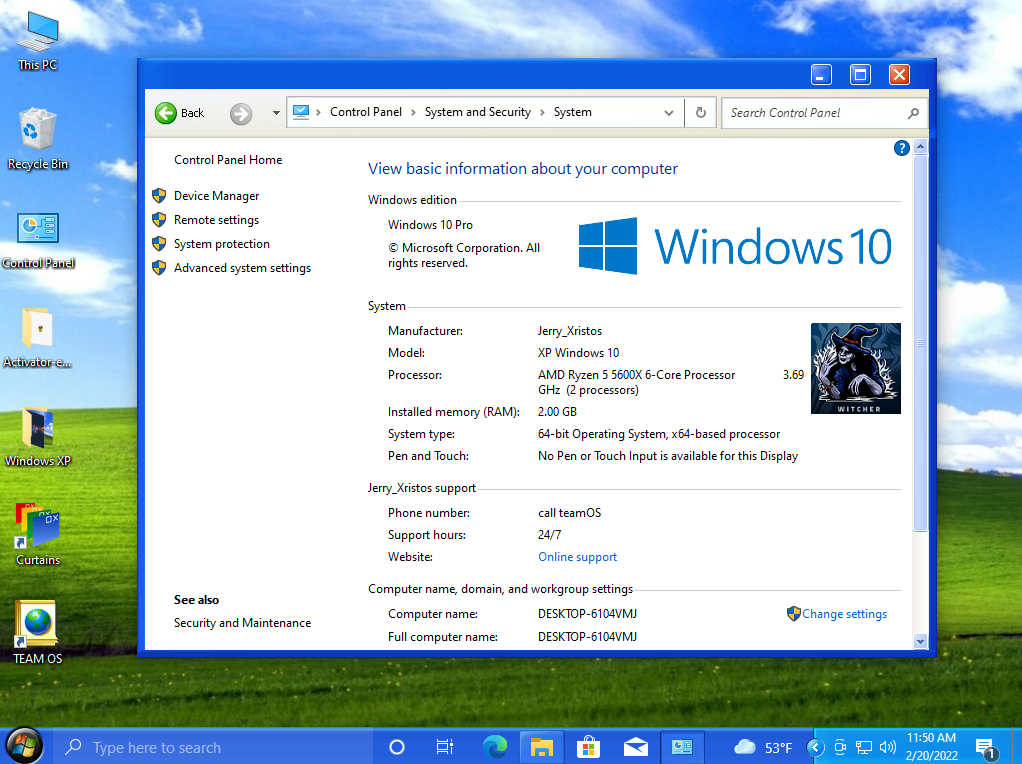Select the Control Panel desktop shortcut
This screenshot has width=1022, height=764.
(x=38, y=239)
